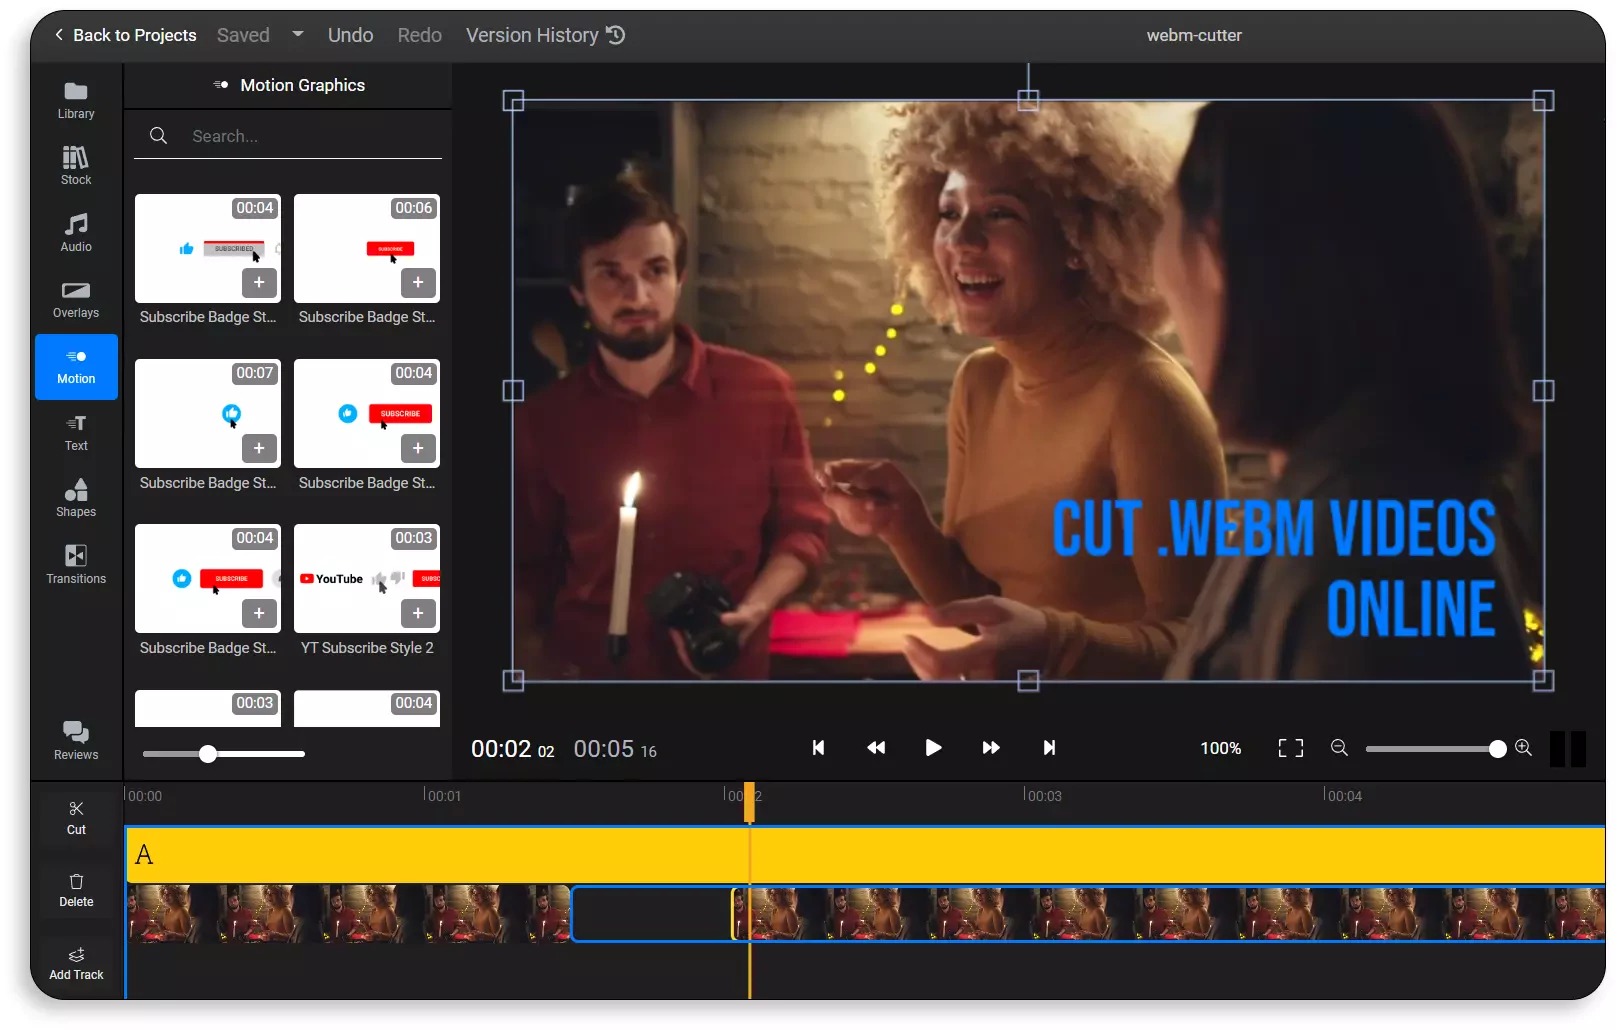The image size is (1616, 1030).
Task: Expand the Saved status dropdown
Action: coord(297,34)
